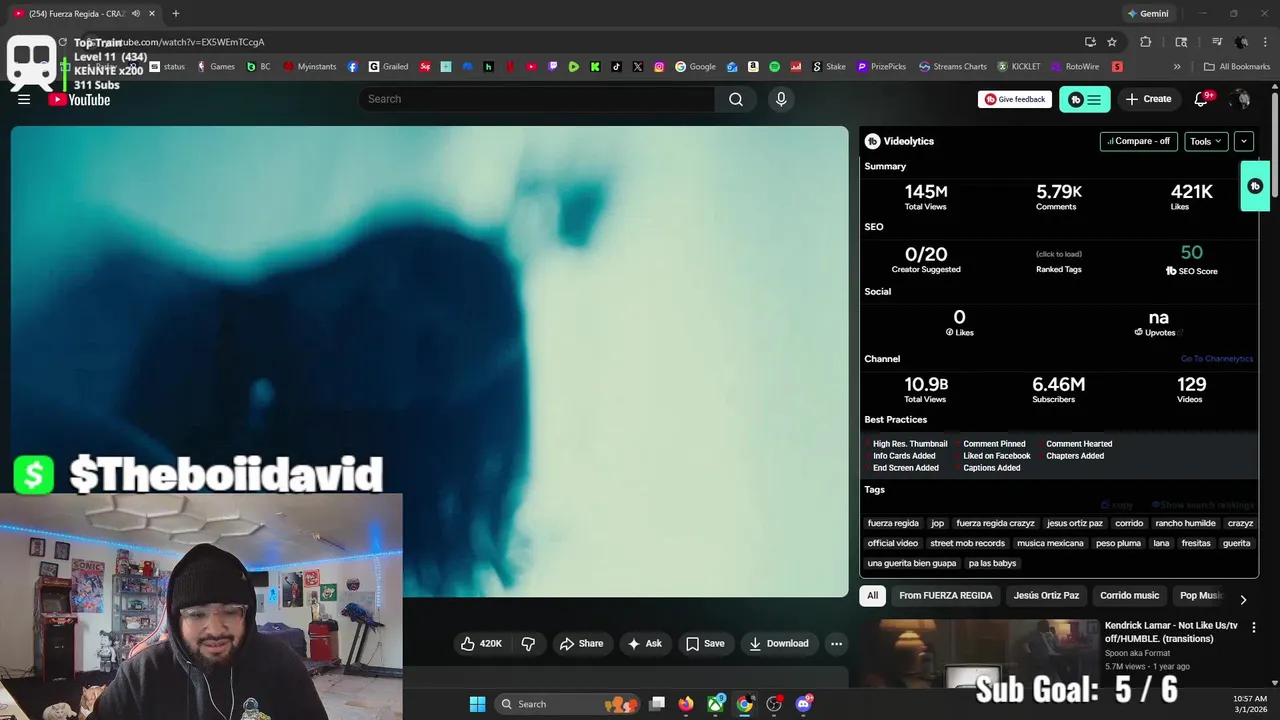Click the 'fuerza regida' tag
This screenshot has width=1280, height=720.
893,523
